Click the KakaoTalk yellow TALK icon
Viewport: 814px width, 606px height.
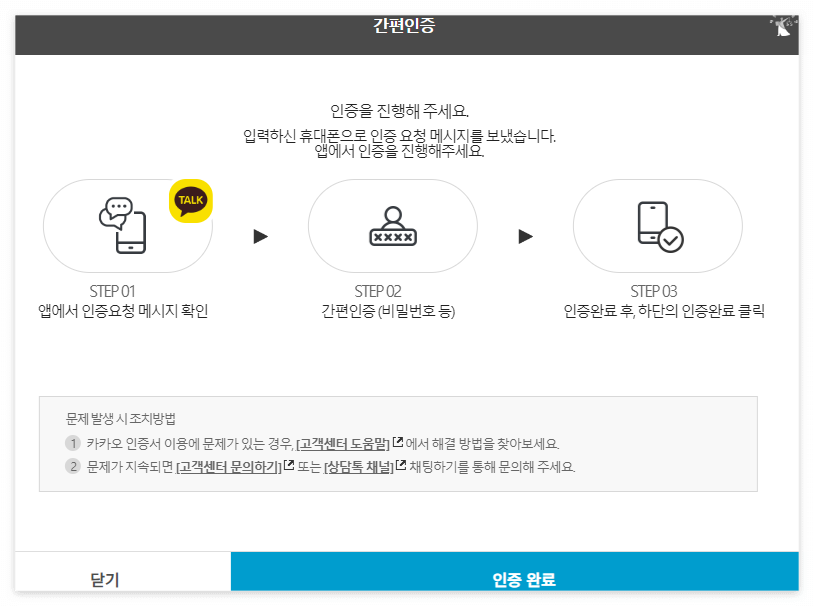[191, 201]
